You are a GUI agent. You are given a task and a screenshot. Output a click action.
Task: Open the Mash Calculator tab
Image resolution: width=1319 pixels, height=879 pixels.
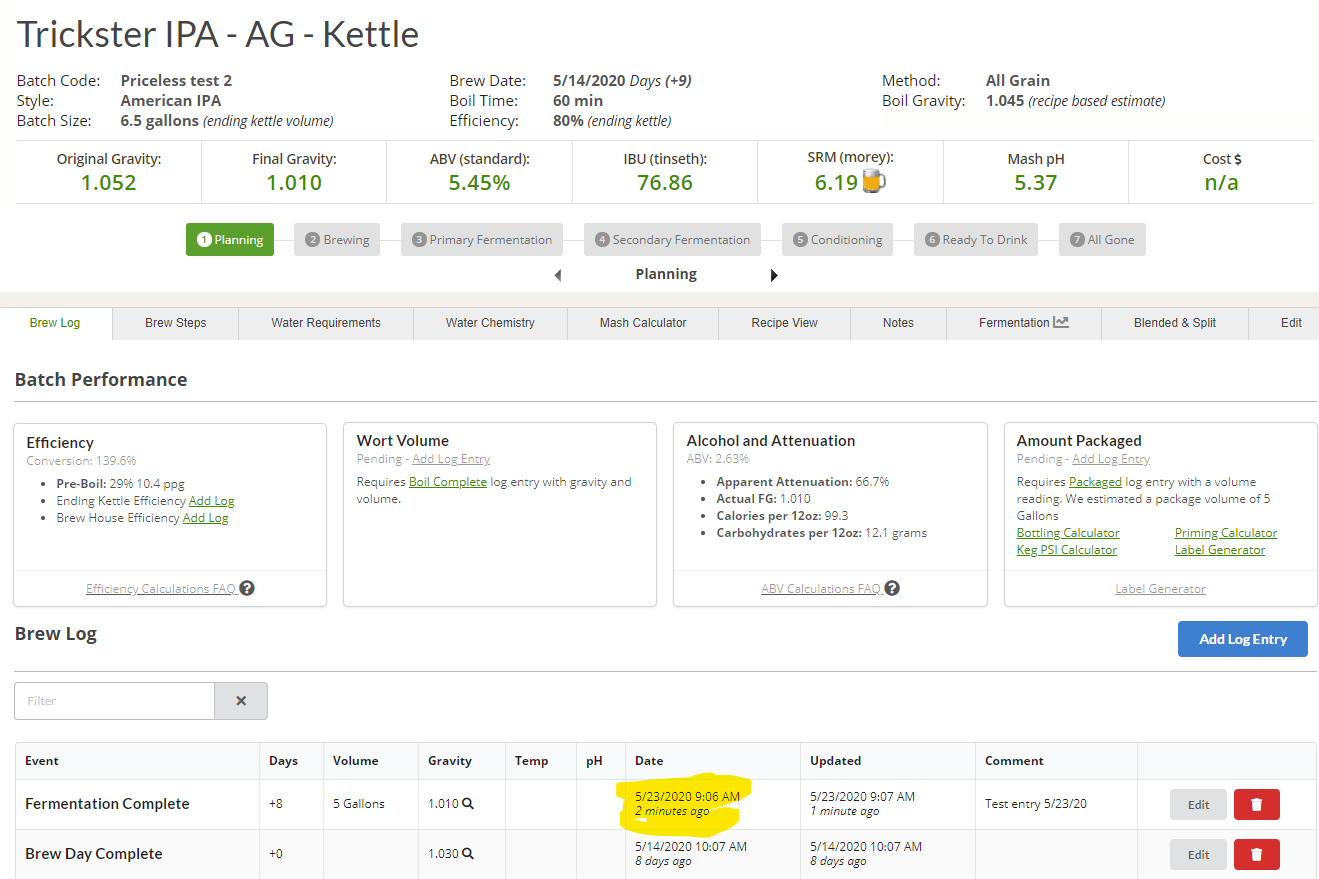click(643, 323)
